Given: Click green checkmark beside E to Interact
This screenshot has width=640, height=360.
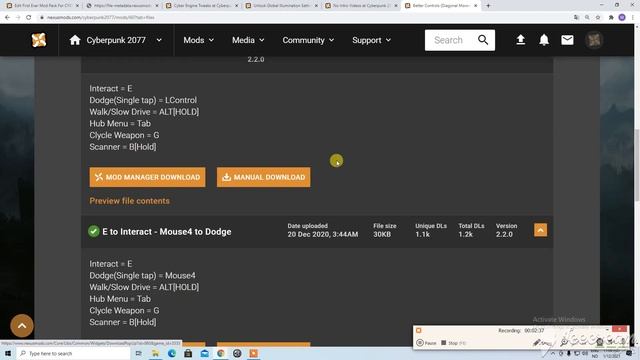Looking at the screenshot, I should tap(93, 231).
